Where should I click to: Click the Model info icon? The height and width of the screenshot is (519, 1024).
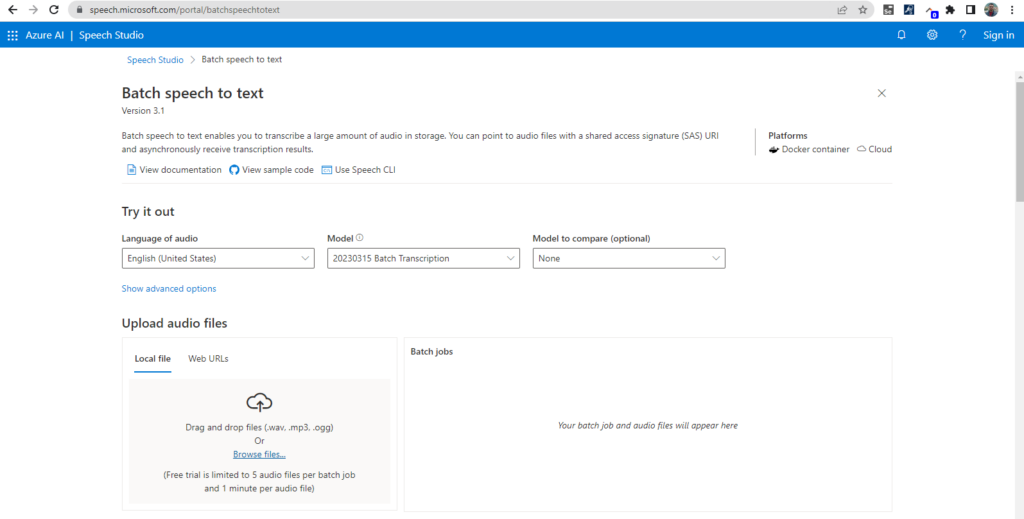(x=359, y=238)
